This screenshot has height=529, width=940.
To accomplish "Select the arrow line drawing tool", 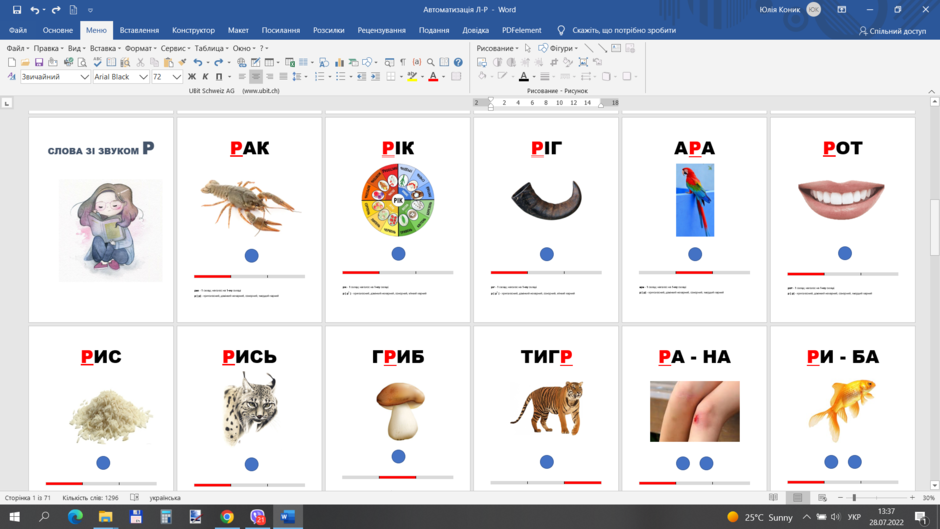I will click(x=602, y=48).
